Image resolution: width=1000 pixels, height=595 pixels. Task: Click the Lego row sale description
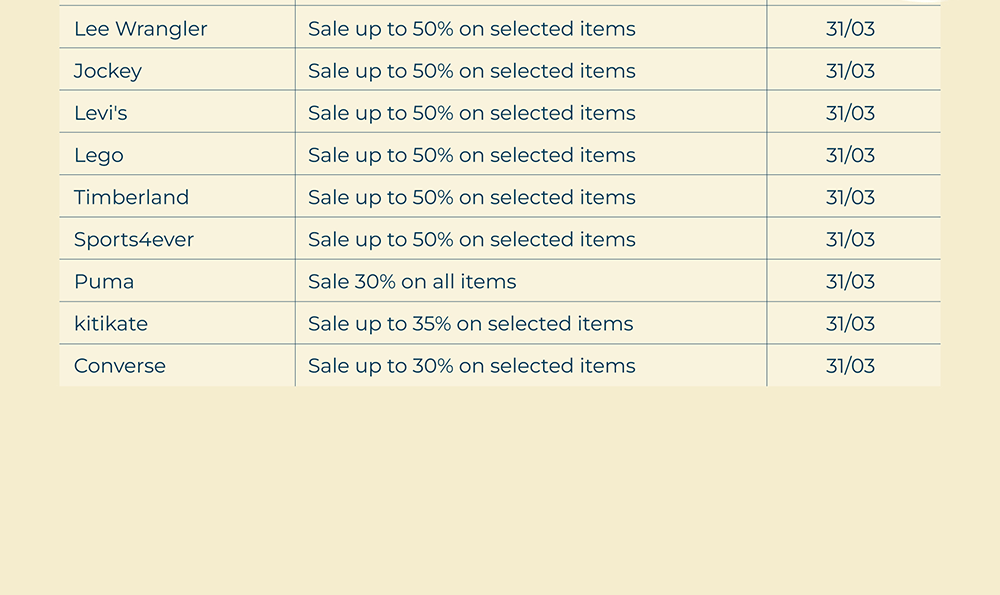coord(471,155)
